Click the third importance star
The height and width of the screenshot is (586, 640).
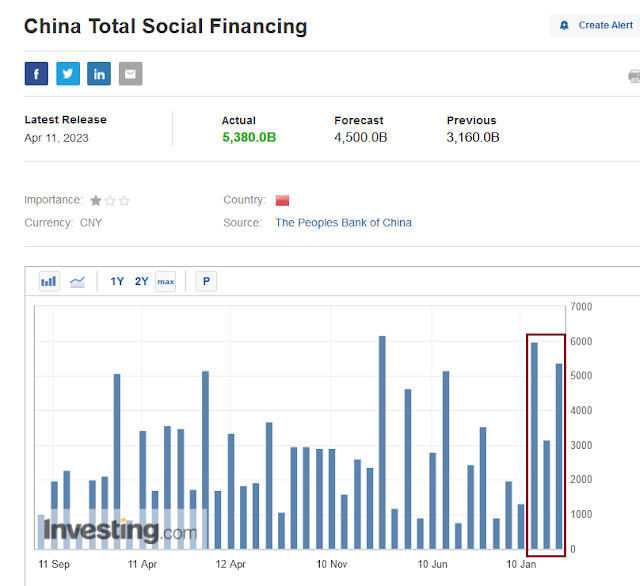(125, 200)
